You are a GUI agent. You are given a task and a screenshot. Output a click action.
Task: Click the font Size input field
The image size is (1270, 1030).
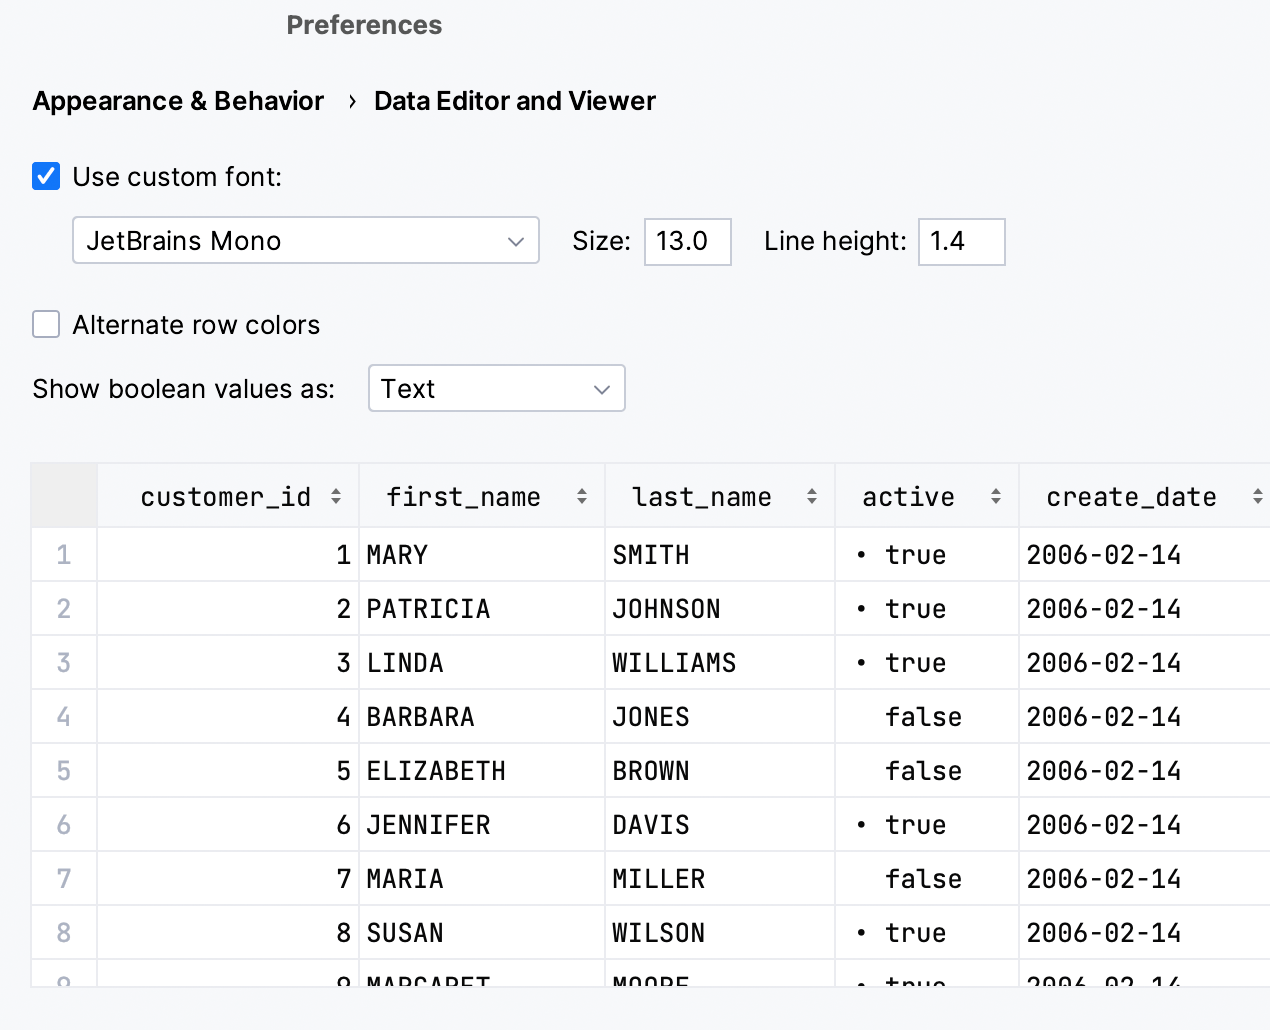tap(687, 242)
